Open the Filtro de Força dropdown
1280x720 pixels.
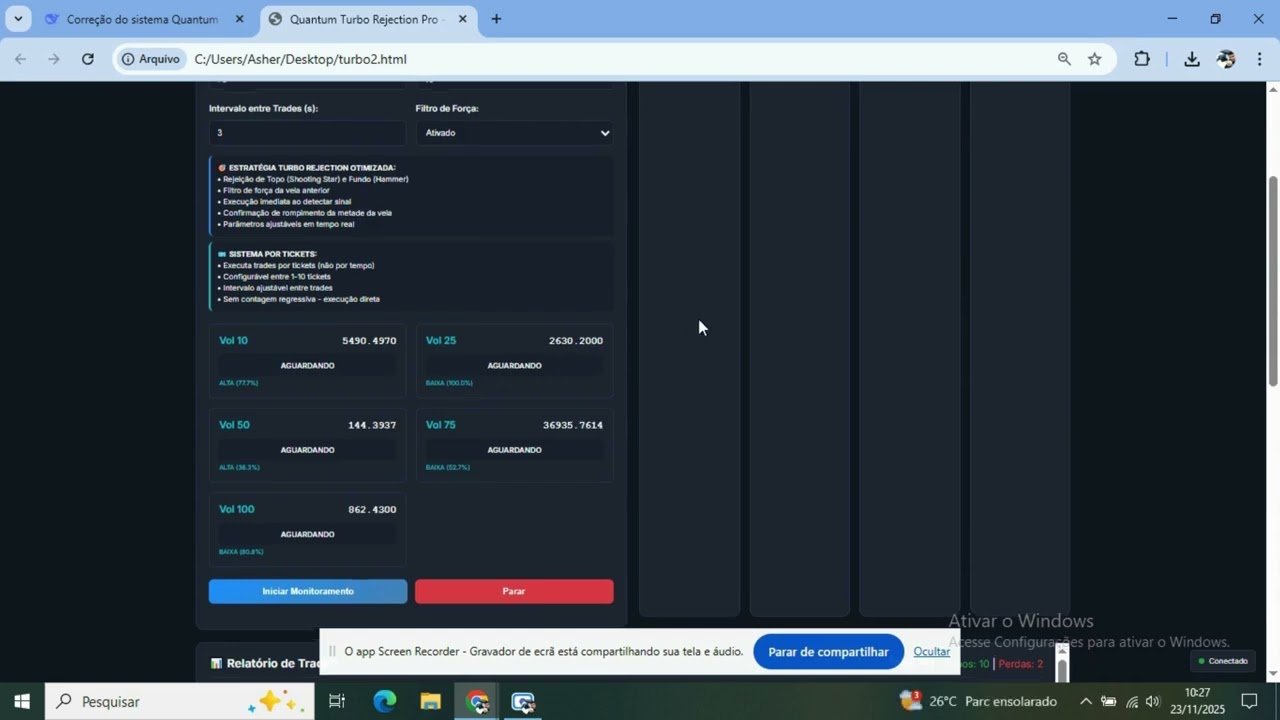click(514, 132)
